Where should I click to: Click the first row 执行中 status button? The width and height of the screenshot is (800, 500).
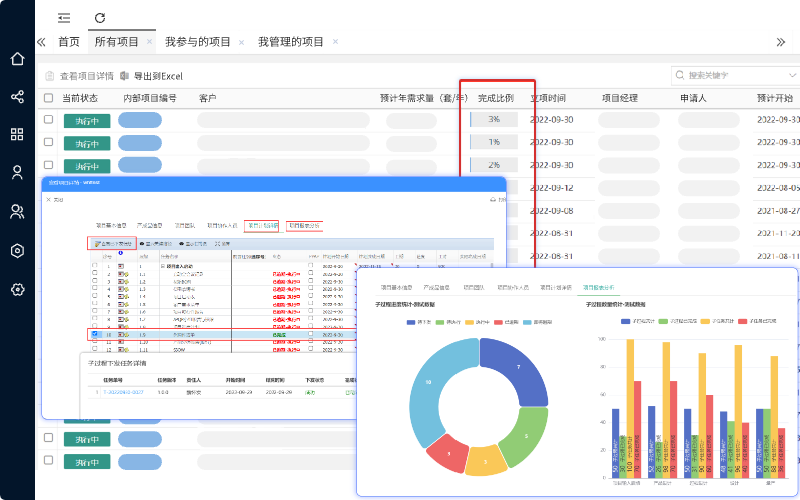tap(87, 120)
